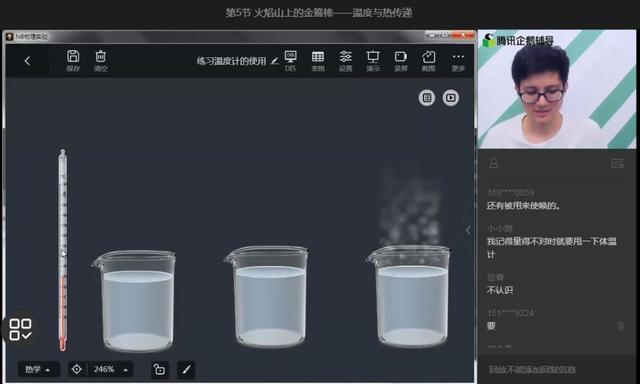Open the equipment grid selector

point(20,329)
